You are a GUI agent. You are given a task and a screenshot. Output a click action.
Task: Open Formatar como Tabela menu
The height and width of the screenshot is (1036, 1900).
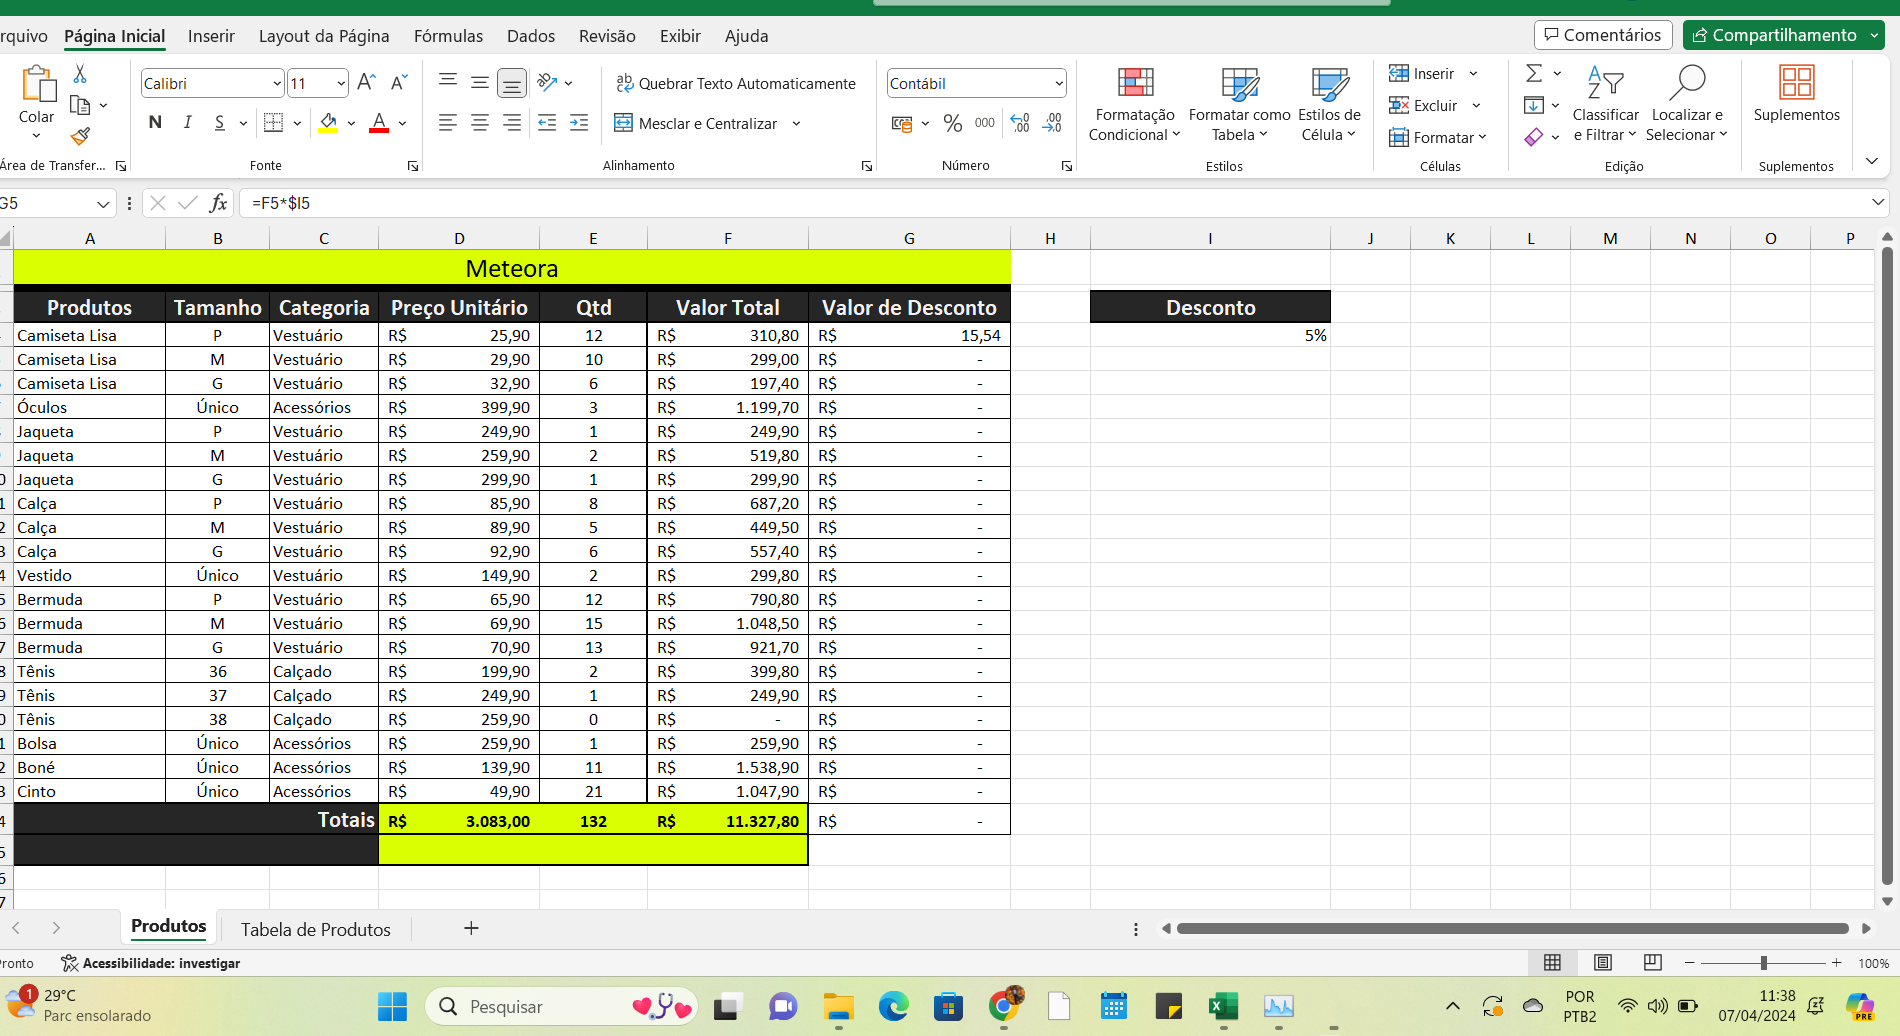pyautogui.click(x=1240, y=104)
